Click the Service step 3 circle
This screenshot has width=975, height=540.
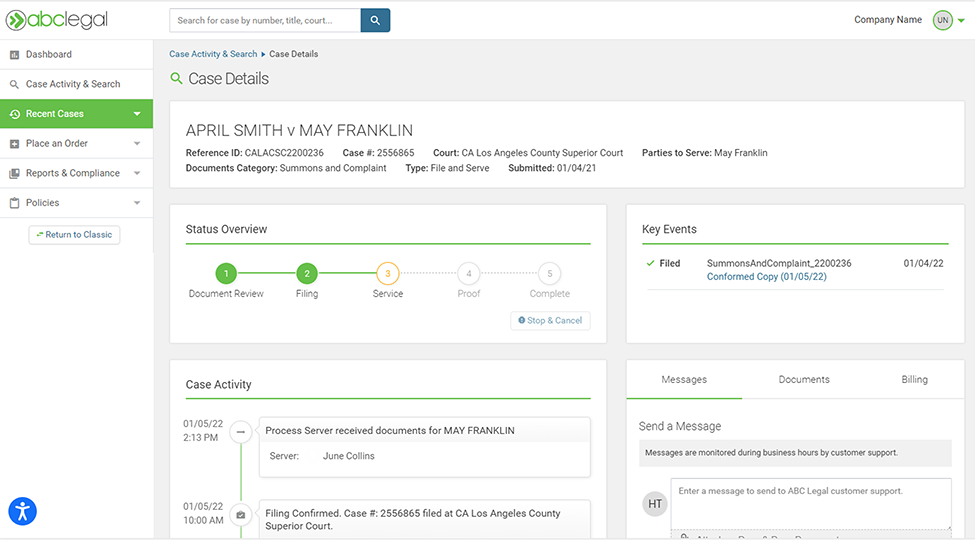(x=388, y=273)
